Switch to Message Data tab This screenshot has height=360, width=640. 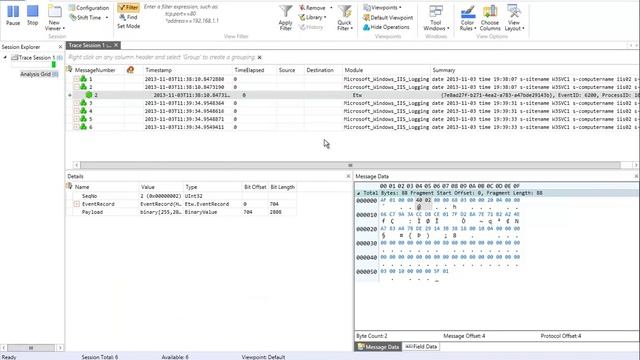click(x=378, y=347)
